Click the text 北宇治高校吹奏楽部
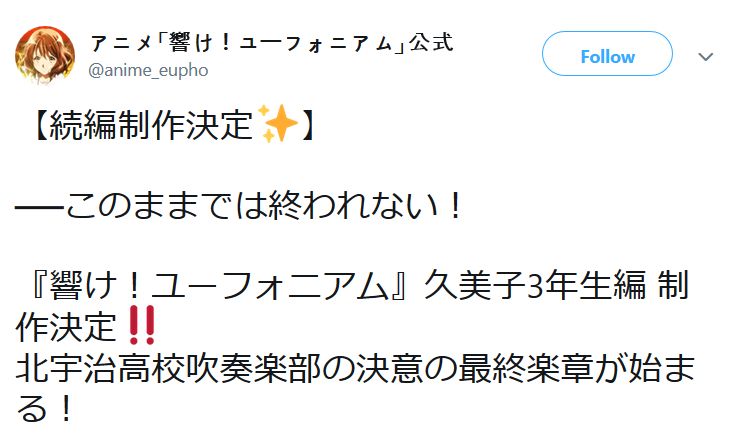 click(168, 369)
